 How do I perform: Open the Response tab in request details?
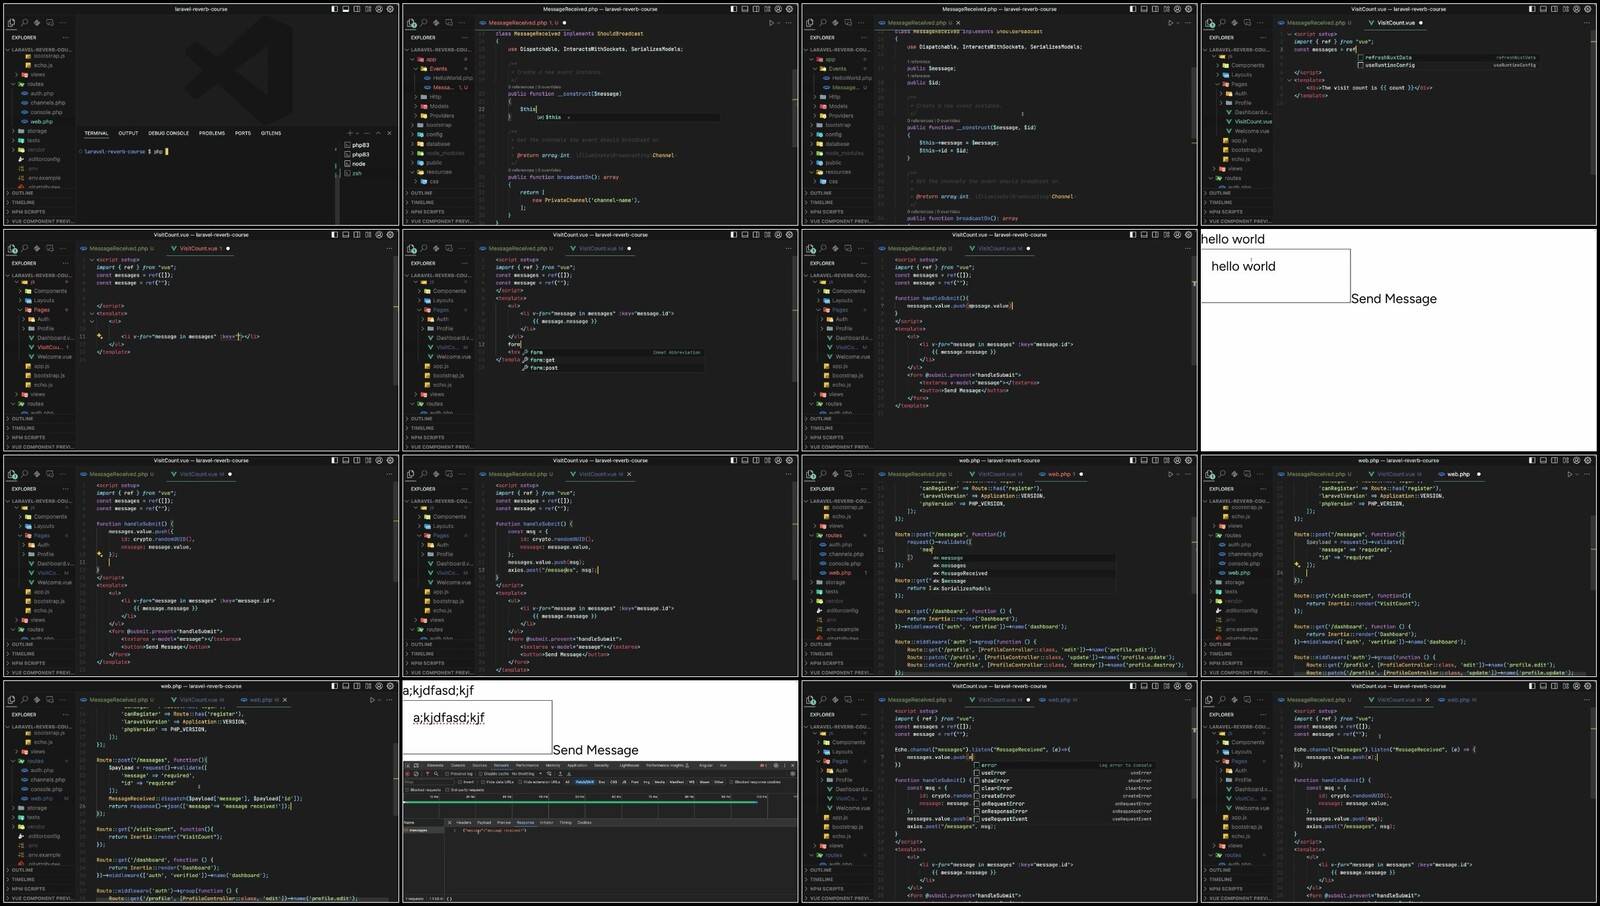tap(525, 822)
